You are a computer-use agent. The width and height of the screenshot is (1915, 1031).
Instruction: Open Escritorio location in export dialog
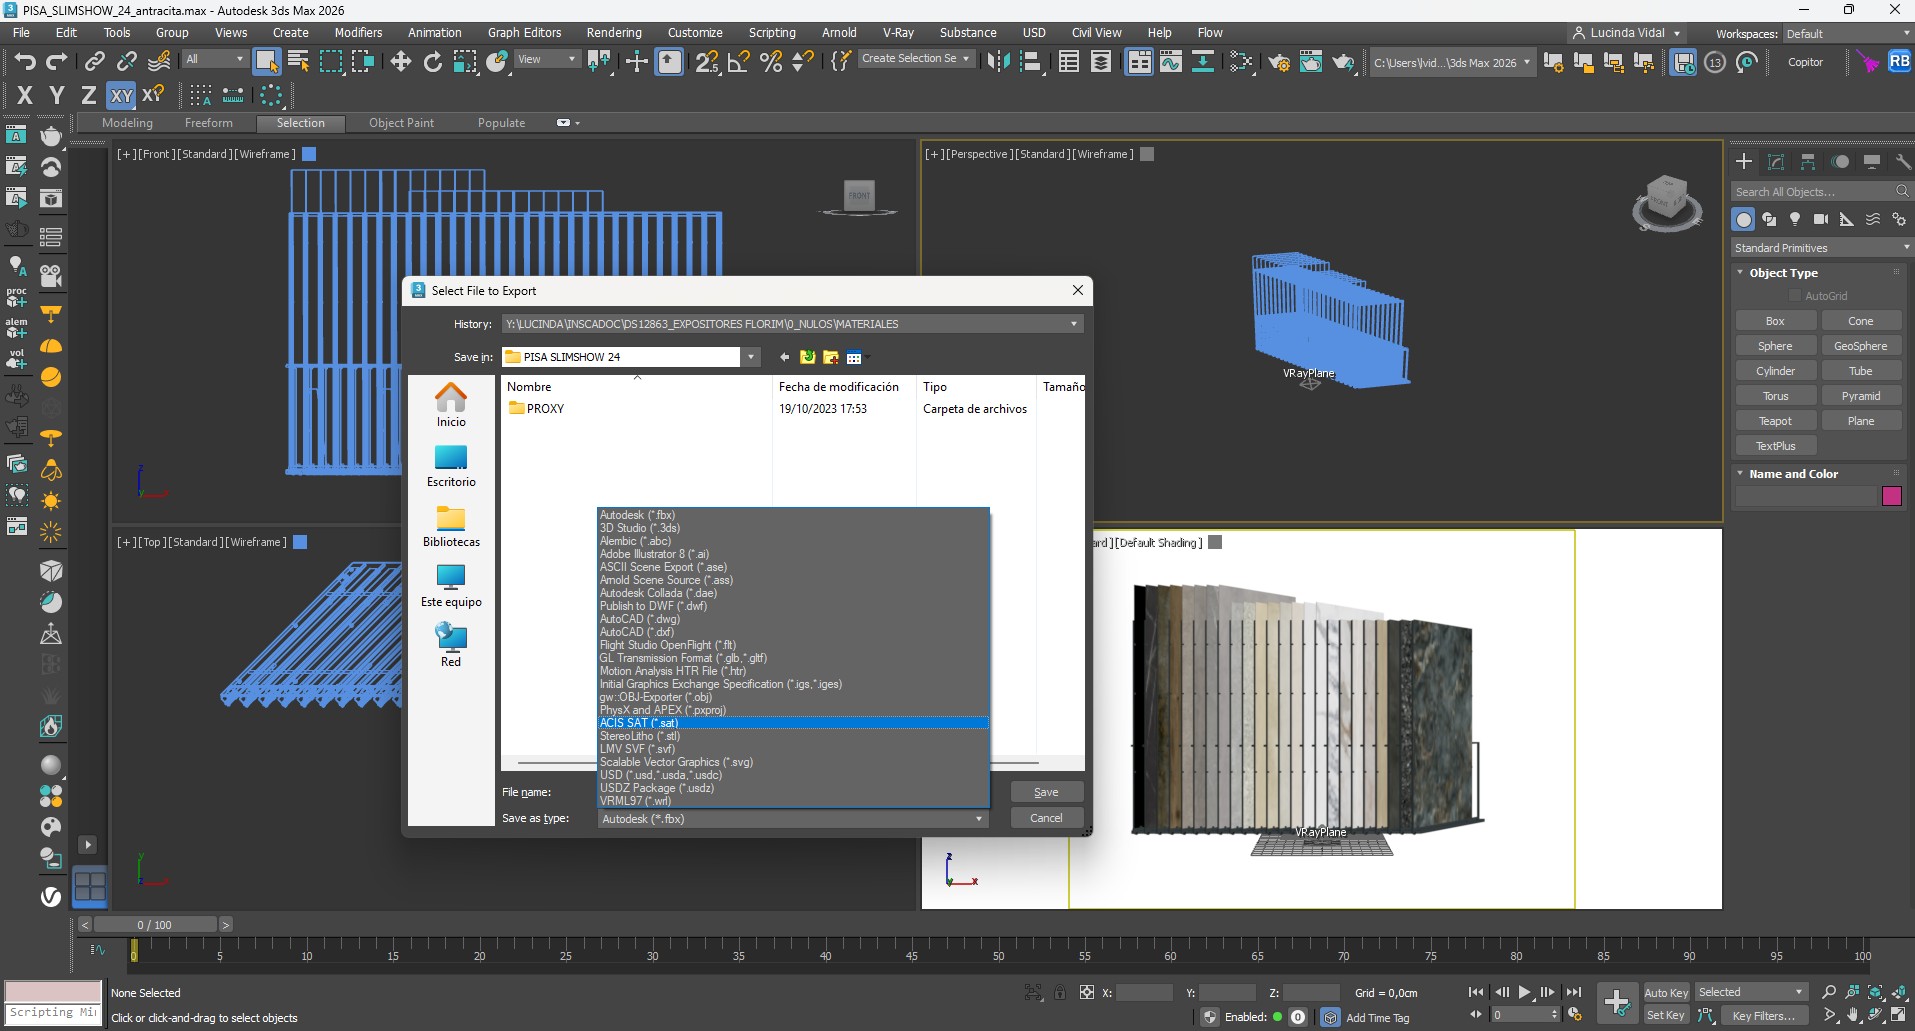[451, 465]
